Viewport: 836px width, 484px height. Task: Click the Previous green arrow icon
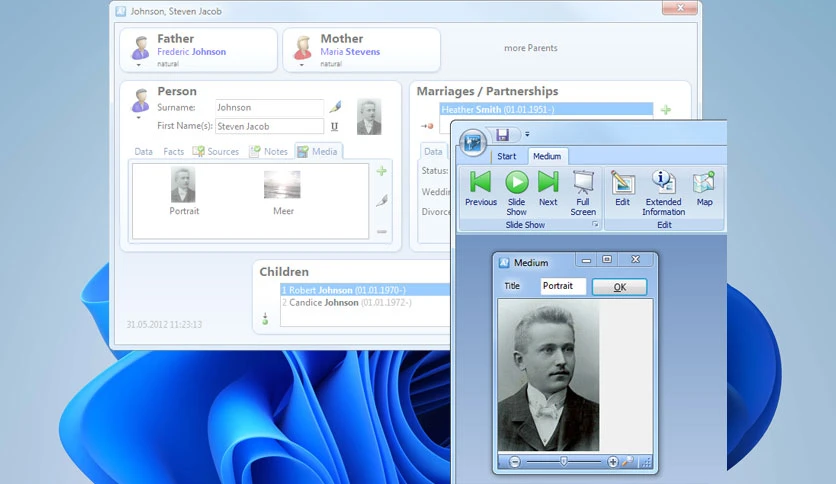(480, 182)
